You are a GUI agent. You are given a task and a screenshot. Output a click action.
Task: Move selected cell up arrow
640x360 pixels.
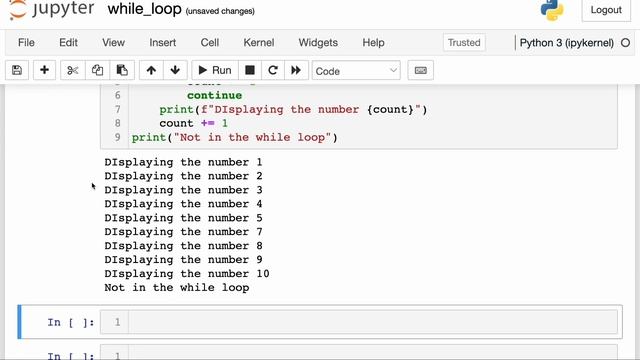point(151,70)
